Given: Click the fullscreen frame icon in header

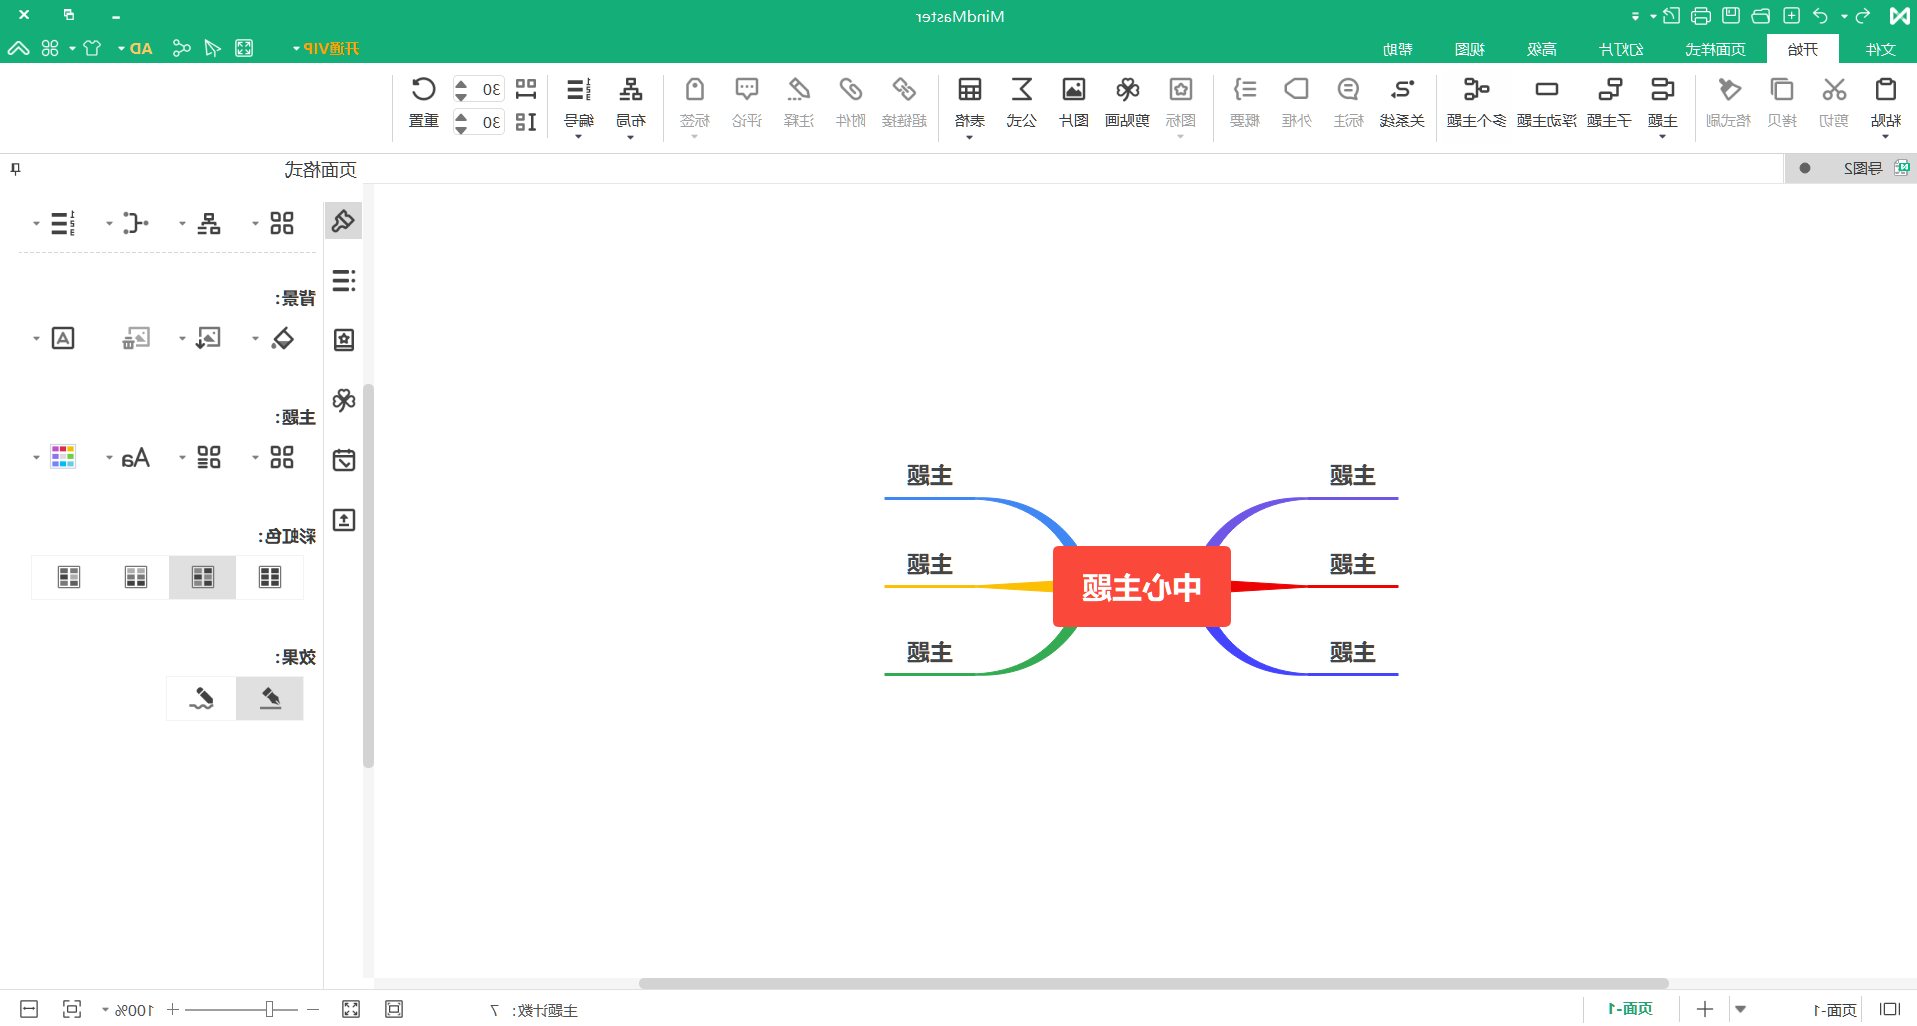Looking at the screenshot, I should pos(244,48).
